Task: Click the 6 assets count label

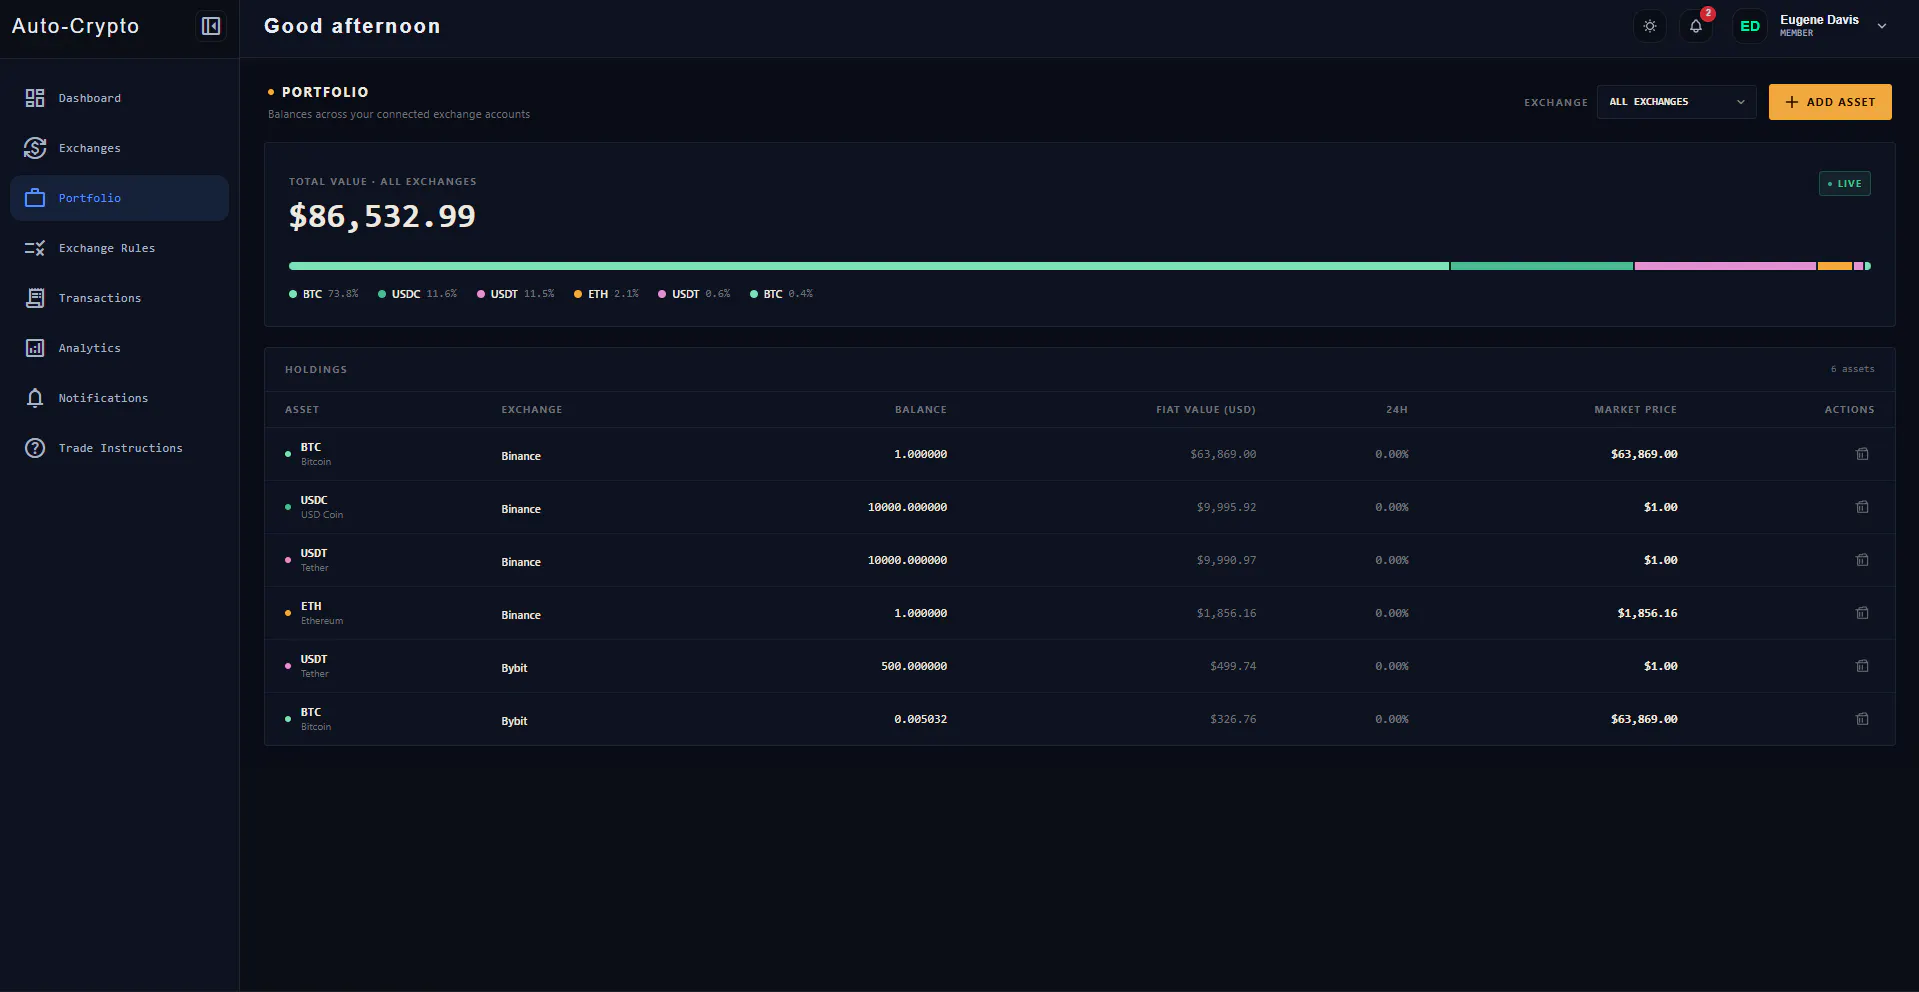Action: point(1852,369)
